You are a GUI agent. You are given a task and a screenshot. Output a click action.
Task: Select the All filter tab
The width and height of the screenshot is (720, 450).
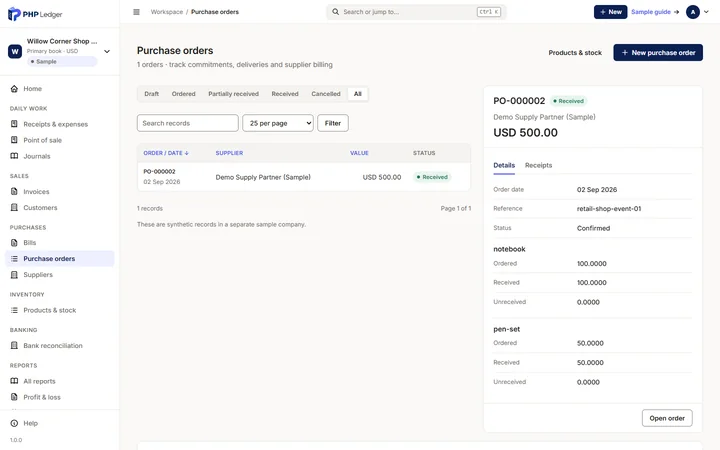click(358, 94)
